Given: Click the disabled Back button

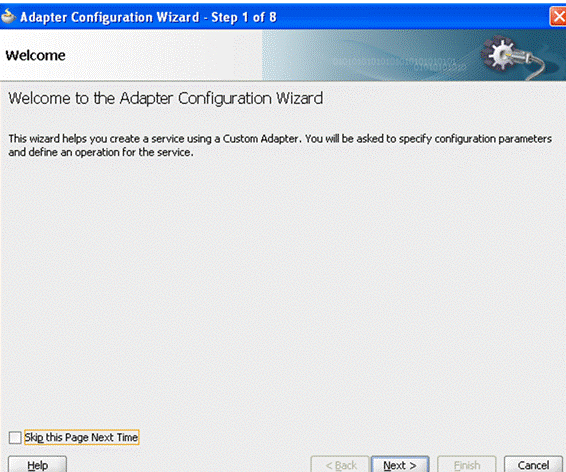Looking at the screenshot, I should point(340,465).
